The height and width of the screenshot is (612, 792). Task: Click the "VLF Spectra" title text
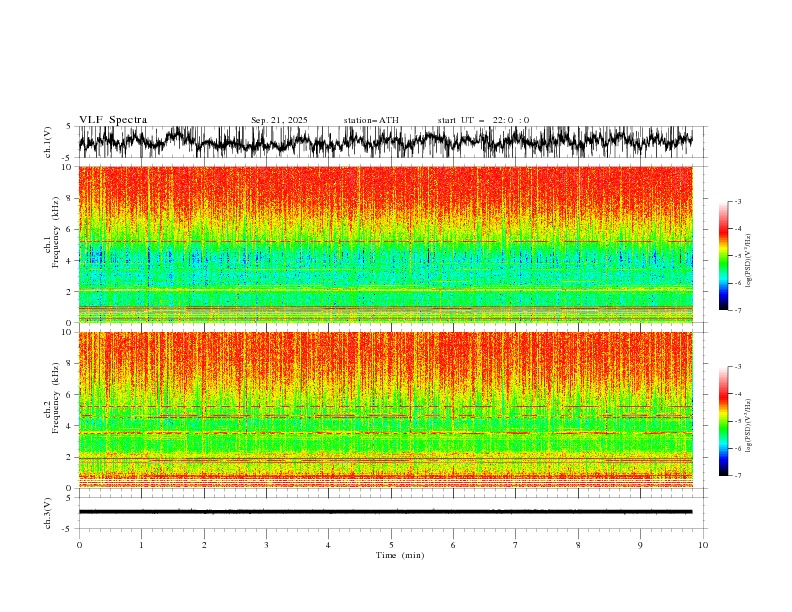pyautogui.click(x=113, y=120)
